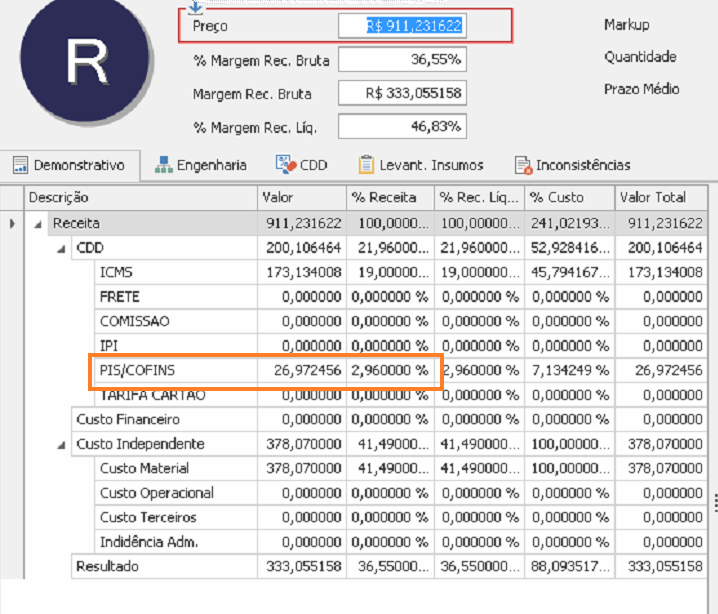Open the Inconsistências tab
The height and width of the screenshot is (614, 718).
[573, 165]
